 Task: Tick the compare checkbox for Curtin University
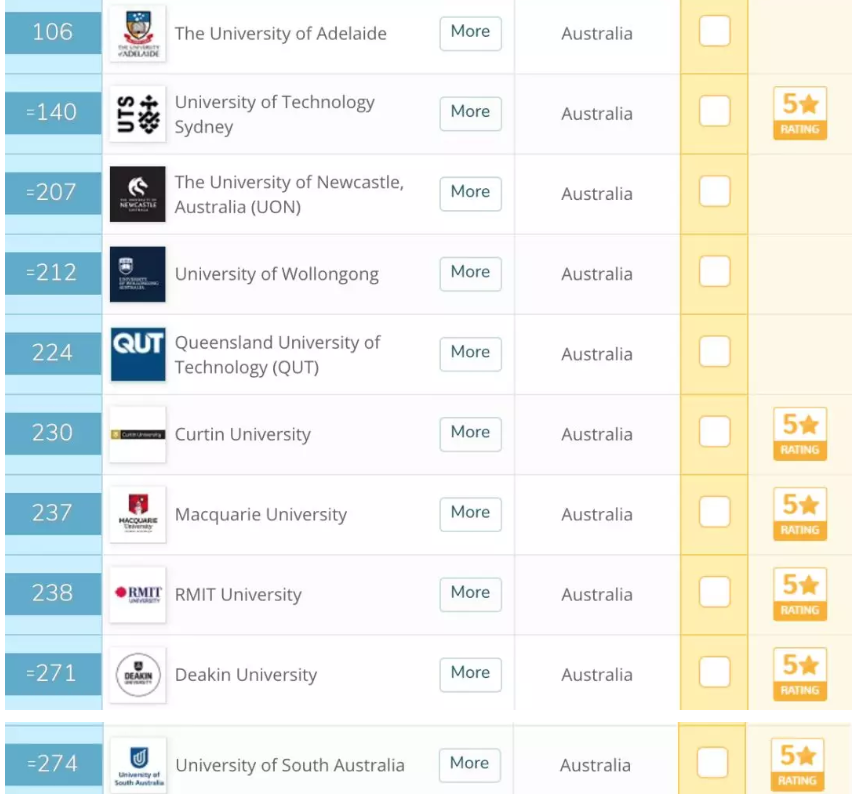pos(715,432)
